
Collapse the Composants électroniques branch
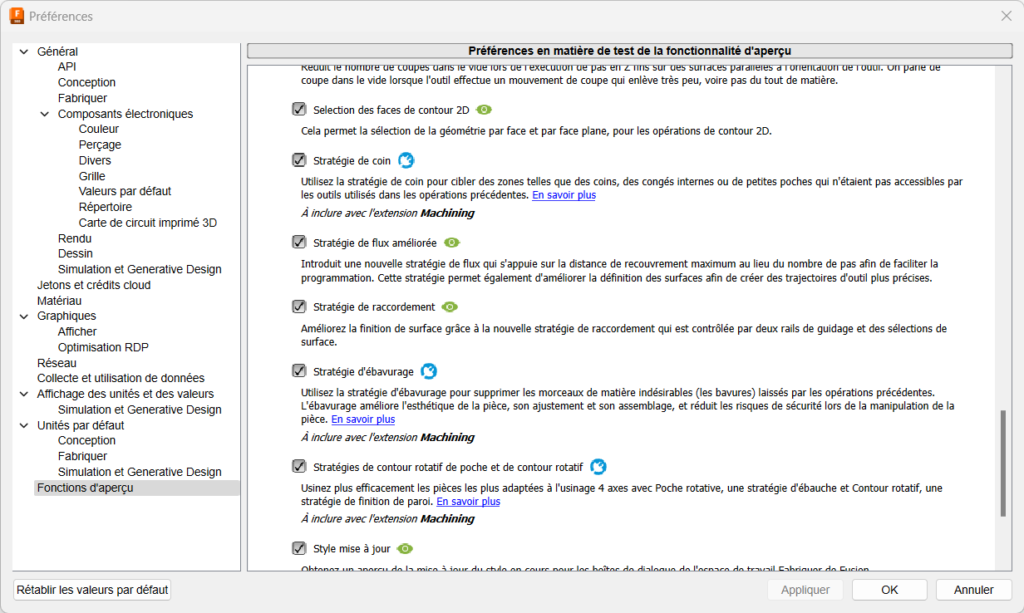[x=45, y=114]
